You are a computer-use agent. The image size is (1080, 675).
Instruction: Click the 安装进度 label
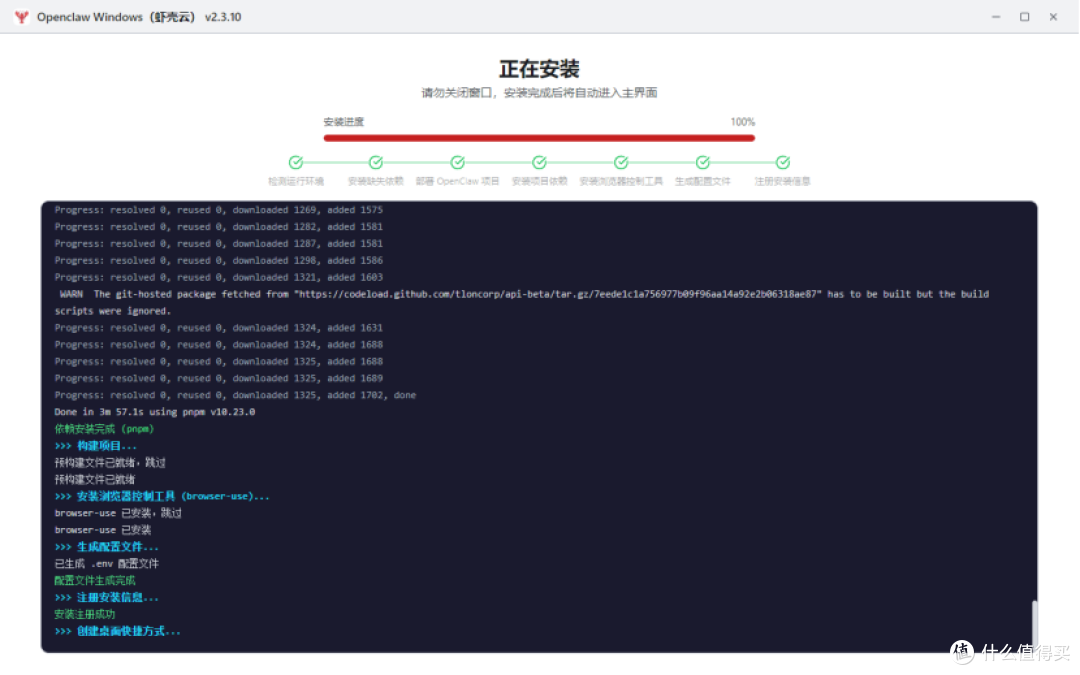click(x=344, y=122)
